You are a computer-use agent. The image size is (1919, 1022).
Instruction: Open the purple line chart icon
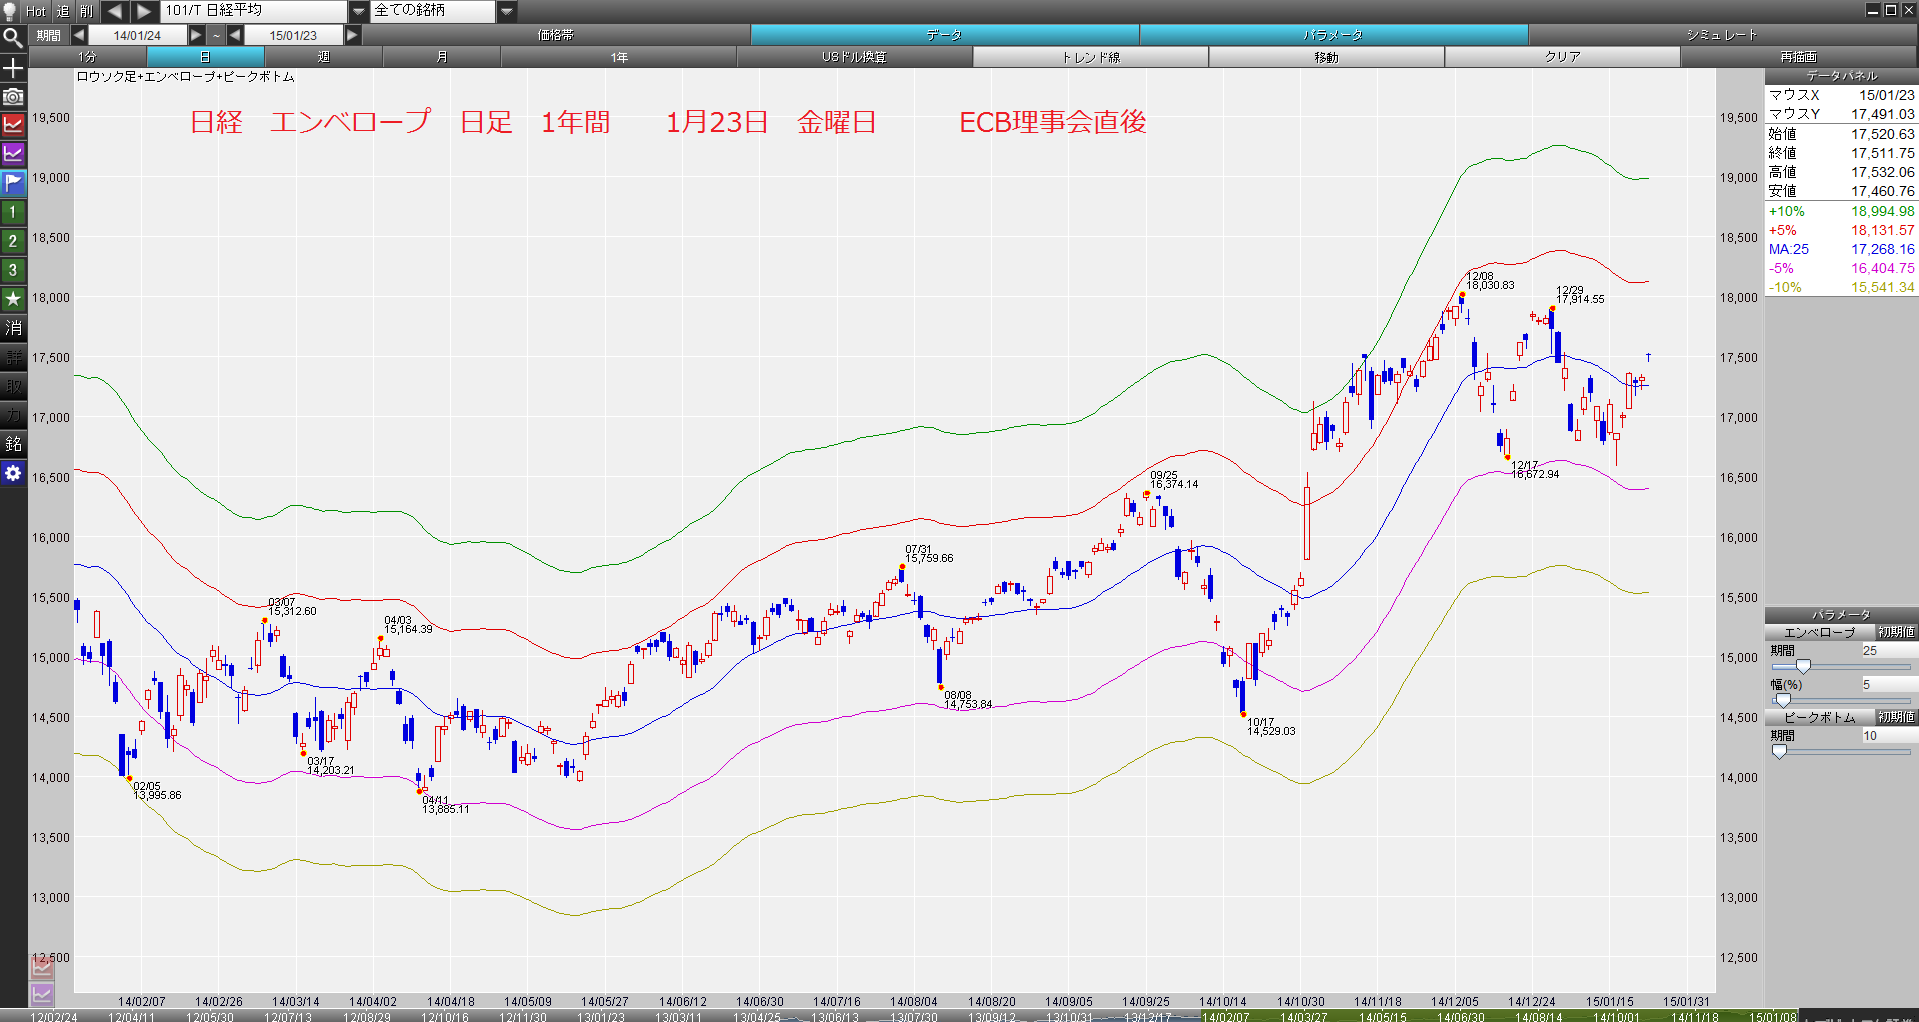[13, 154]
